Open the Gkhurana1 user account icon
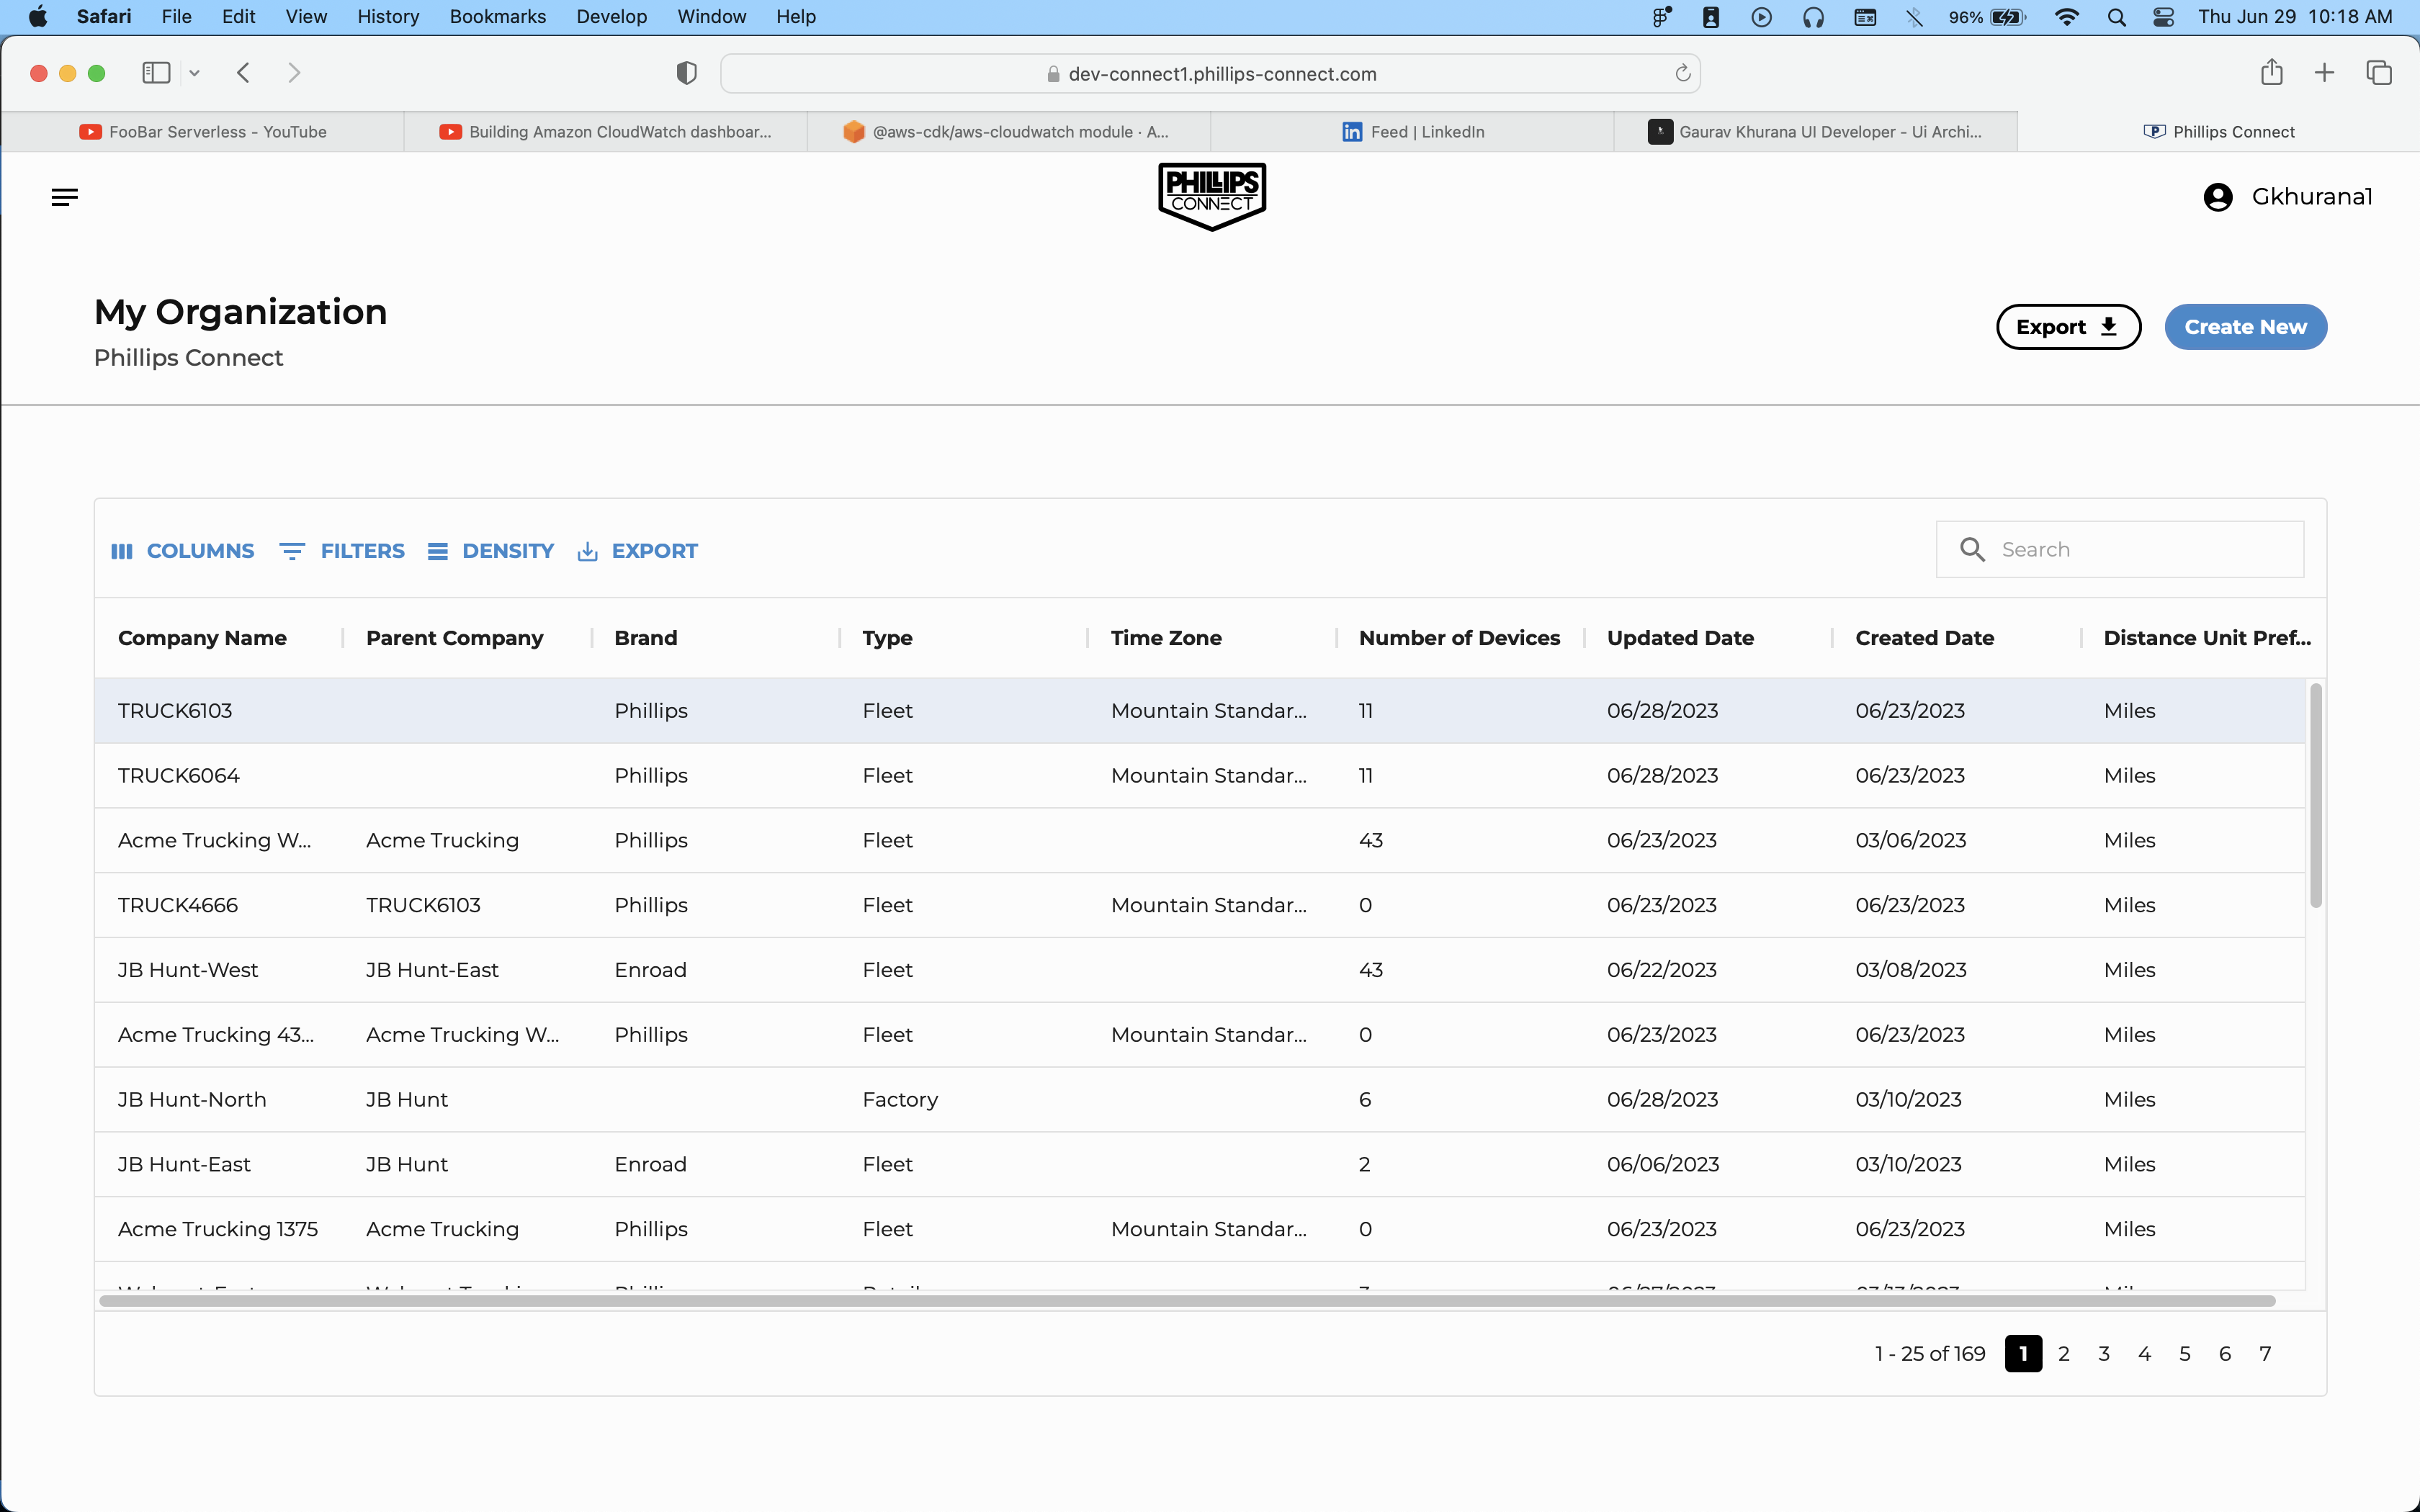The height and width of the screenshot is (1512, 2420). (x=2217, y=197)
